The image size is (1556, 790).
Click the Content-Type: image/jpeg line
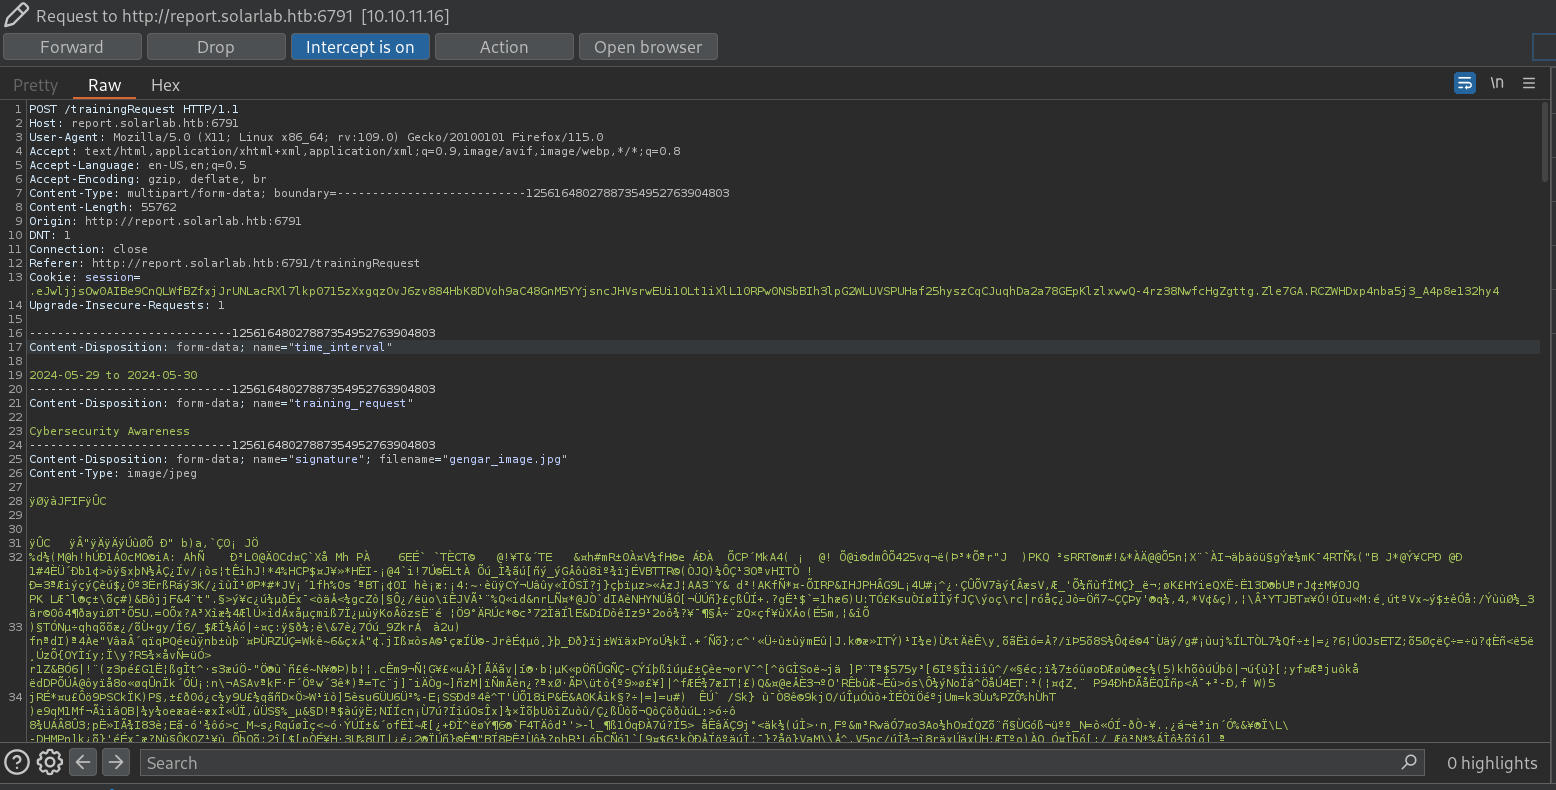[x=113, y=473]
